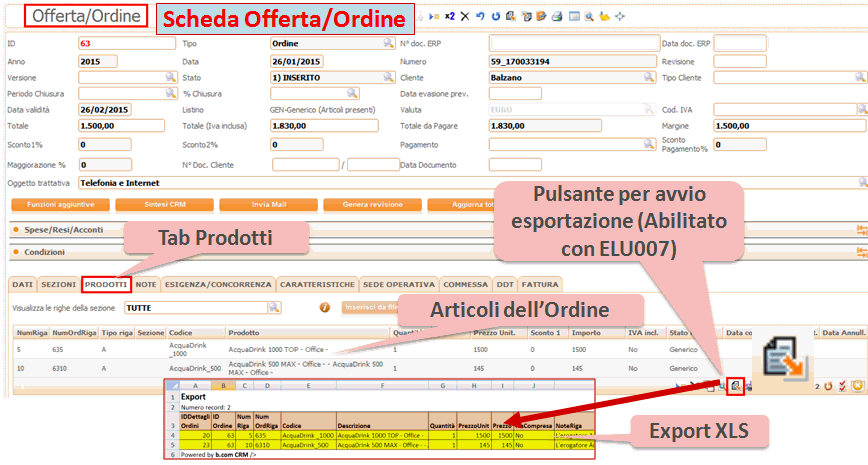The height and width of the screenshot is (465, 868).
Task: Click the Genera revisione button
Action: point(367,204)
